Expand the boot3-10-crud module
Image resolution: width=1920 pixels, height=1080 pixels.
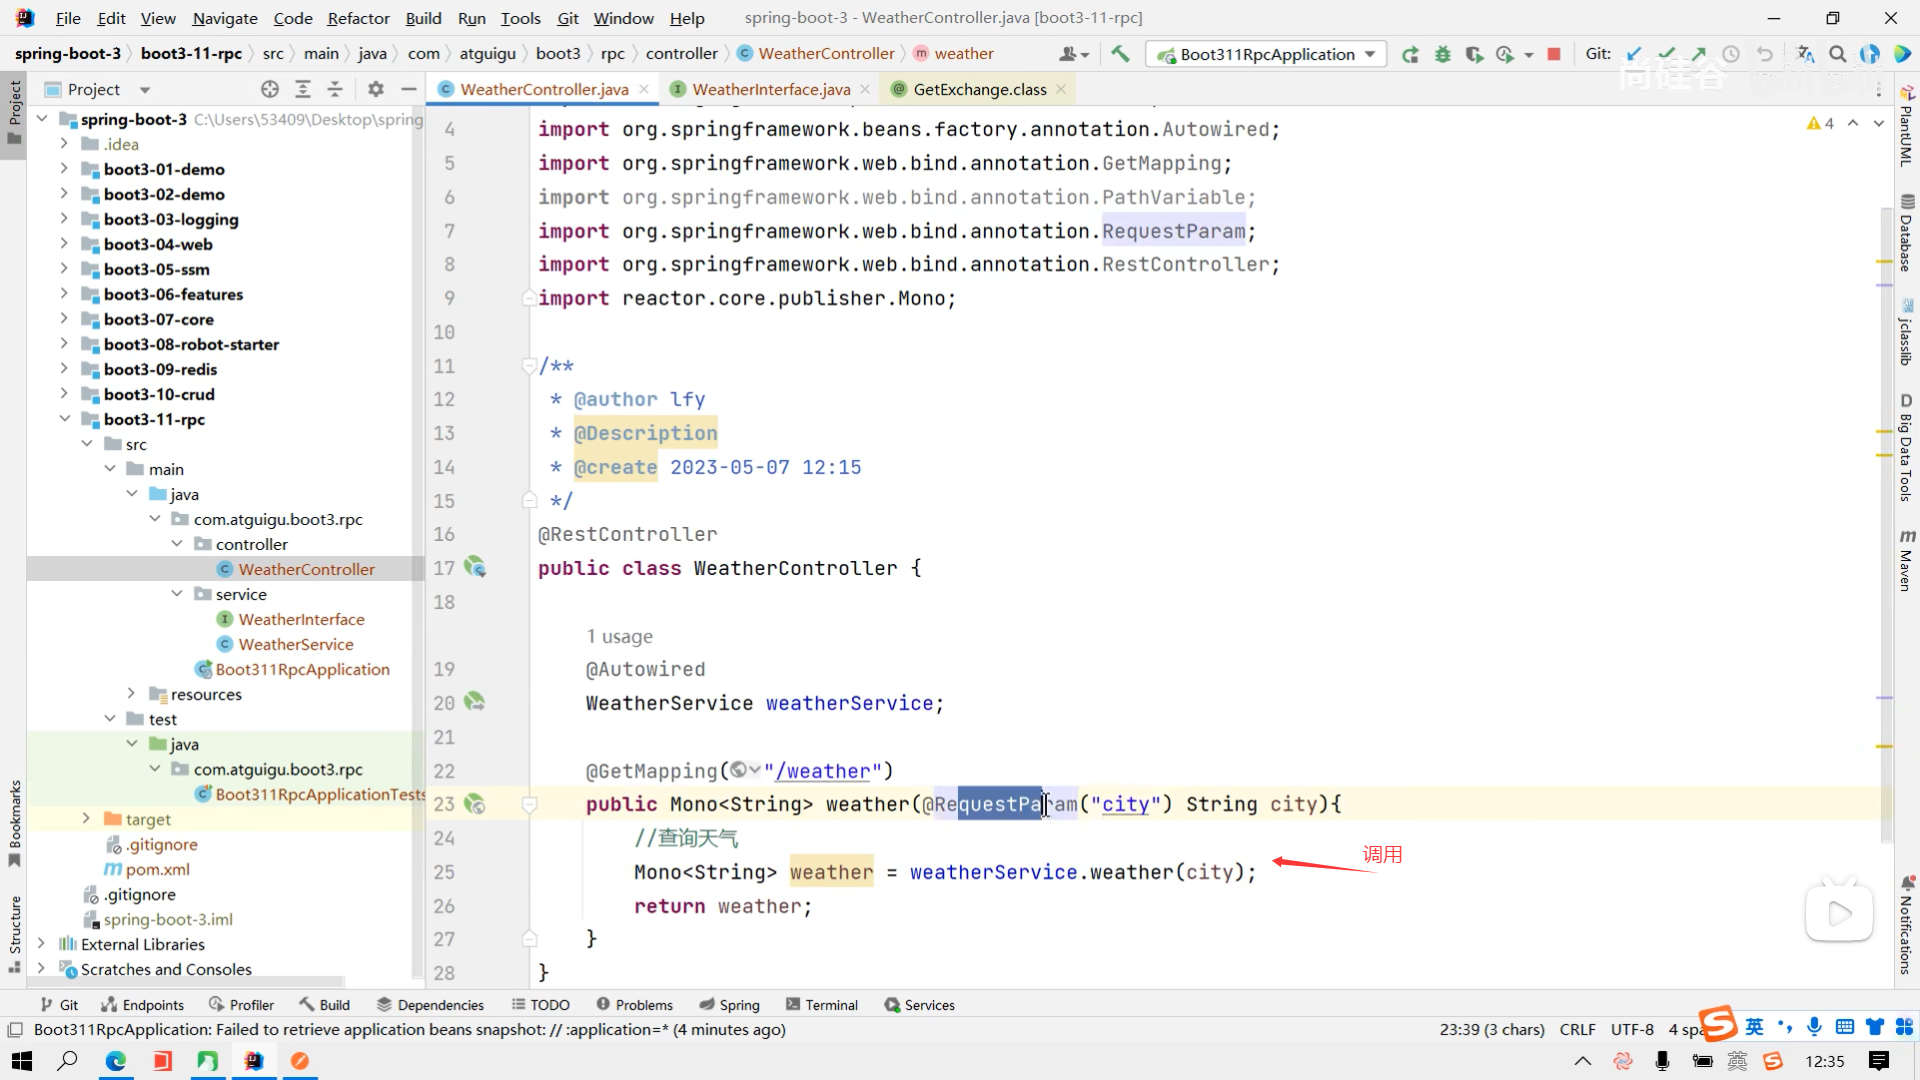point(65,394)
